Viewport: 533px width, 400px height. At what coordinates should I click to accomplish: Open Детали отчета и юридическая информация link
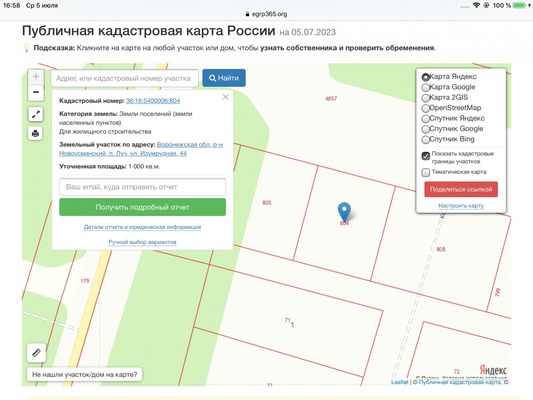point(142,227)
